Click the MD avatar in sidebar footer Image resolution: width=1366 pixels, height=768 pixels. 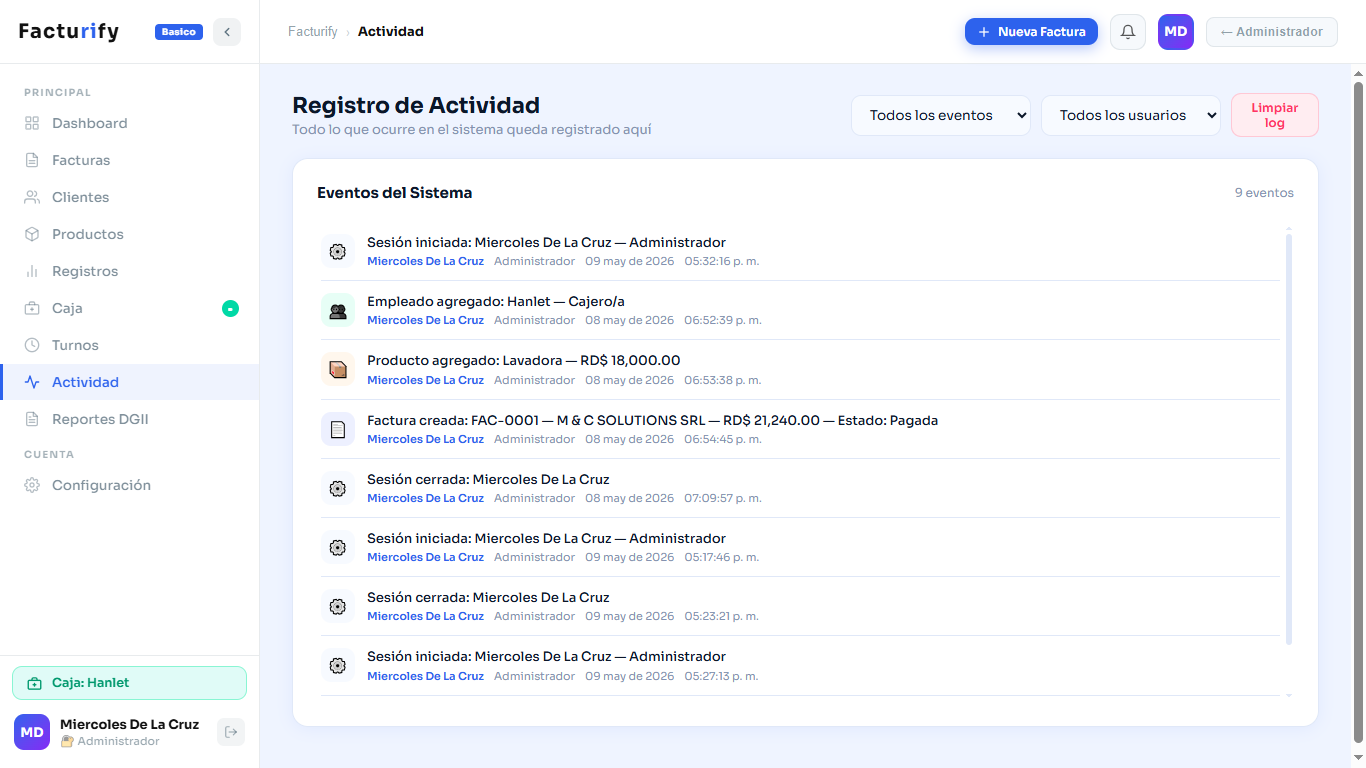[32, 732]
